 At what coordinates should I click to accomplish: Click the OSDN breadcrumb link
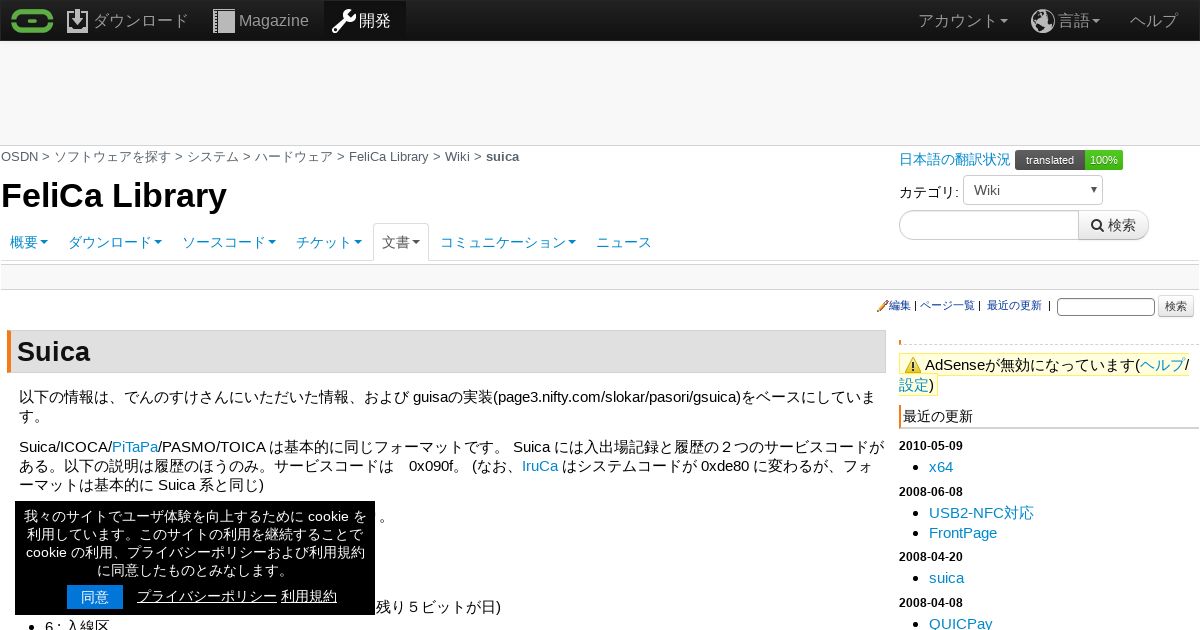(19, 157)
